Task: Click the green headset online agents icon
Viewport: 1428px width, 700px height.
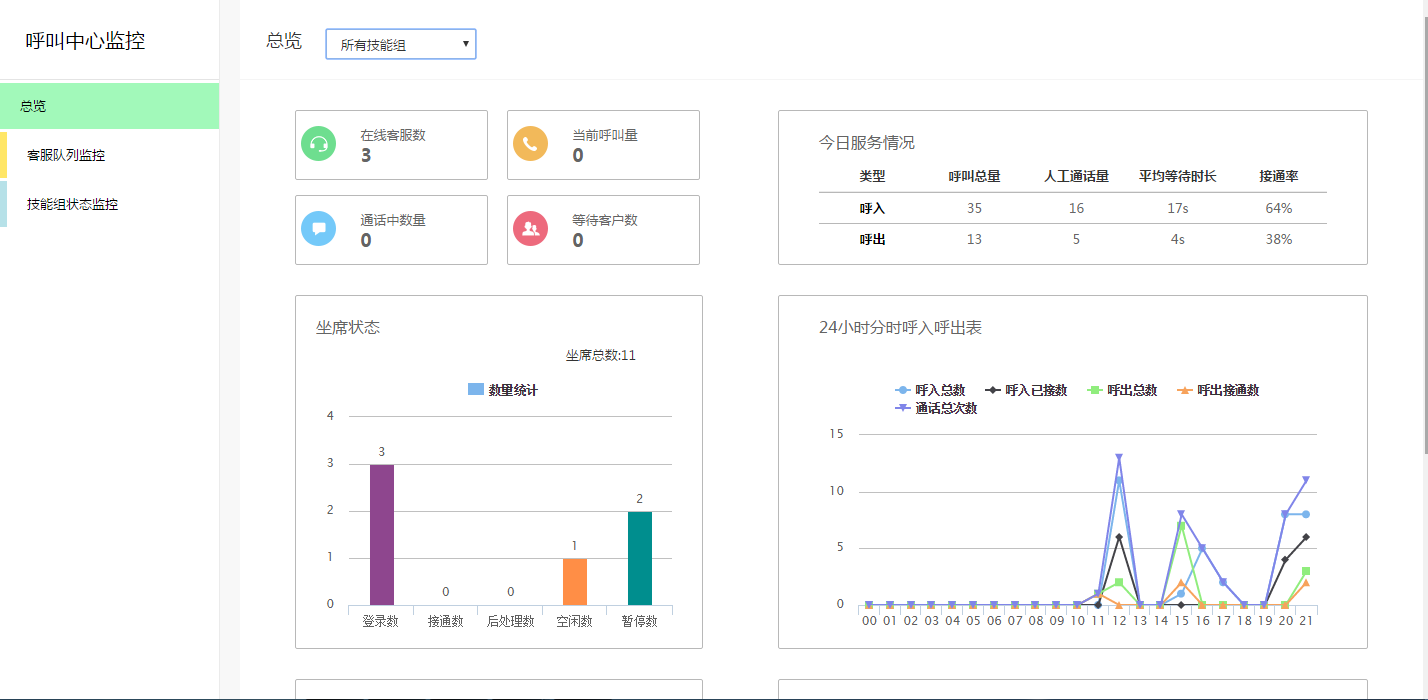Action: coord(319,144)
